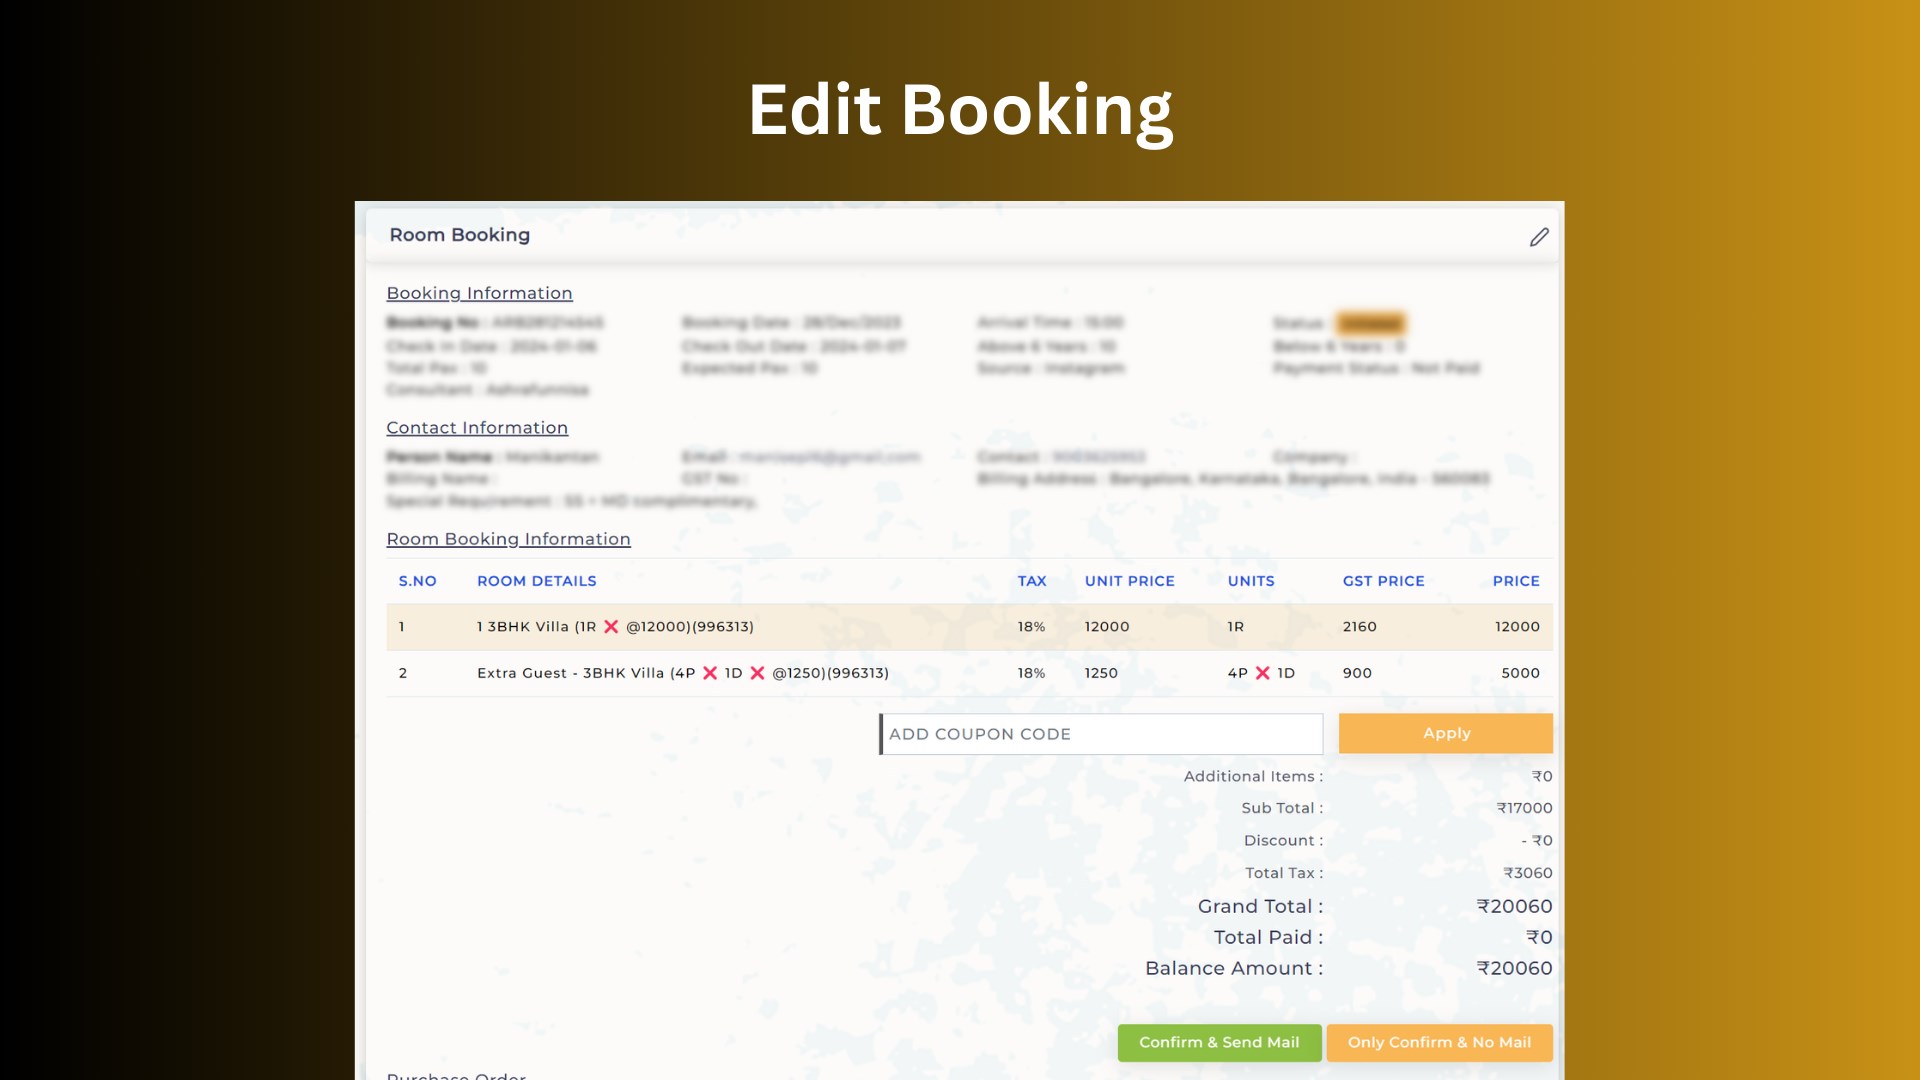Apply the entered coupon code
Screen dimensions: 1920x1080
click(x=1445, y=733)
